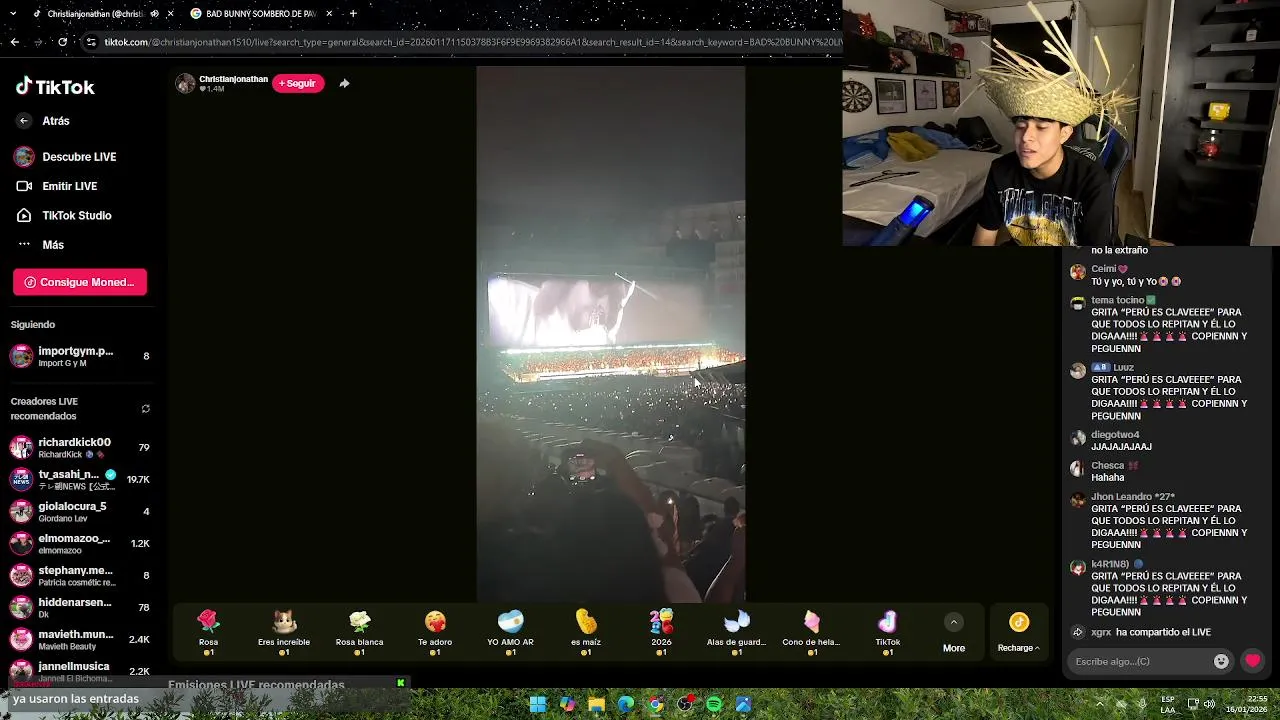Send the Alas de guard... gift
The image size is (1280, 720).
coord(737,633)
